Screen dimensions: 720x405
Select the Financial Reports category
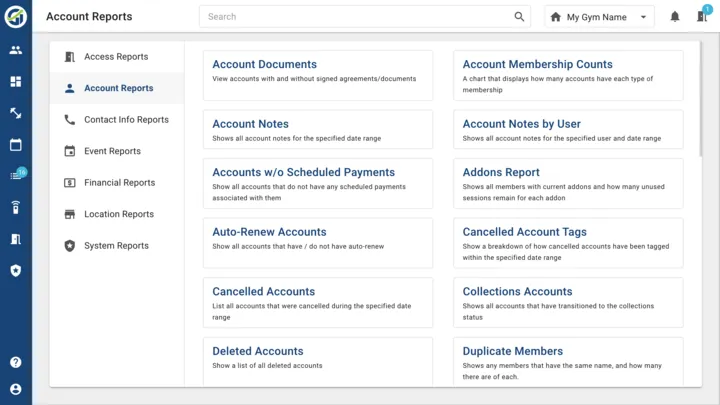pos(117,183)
